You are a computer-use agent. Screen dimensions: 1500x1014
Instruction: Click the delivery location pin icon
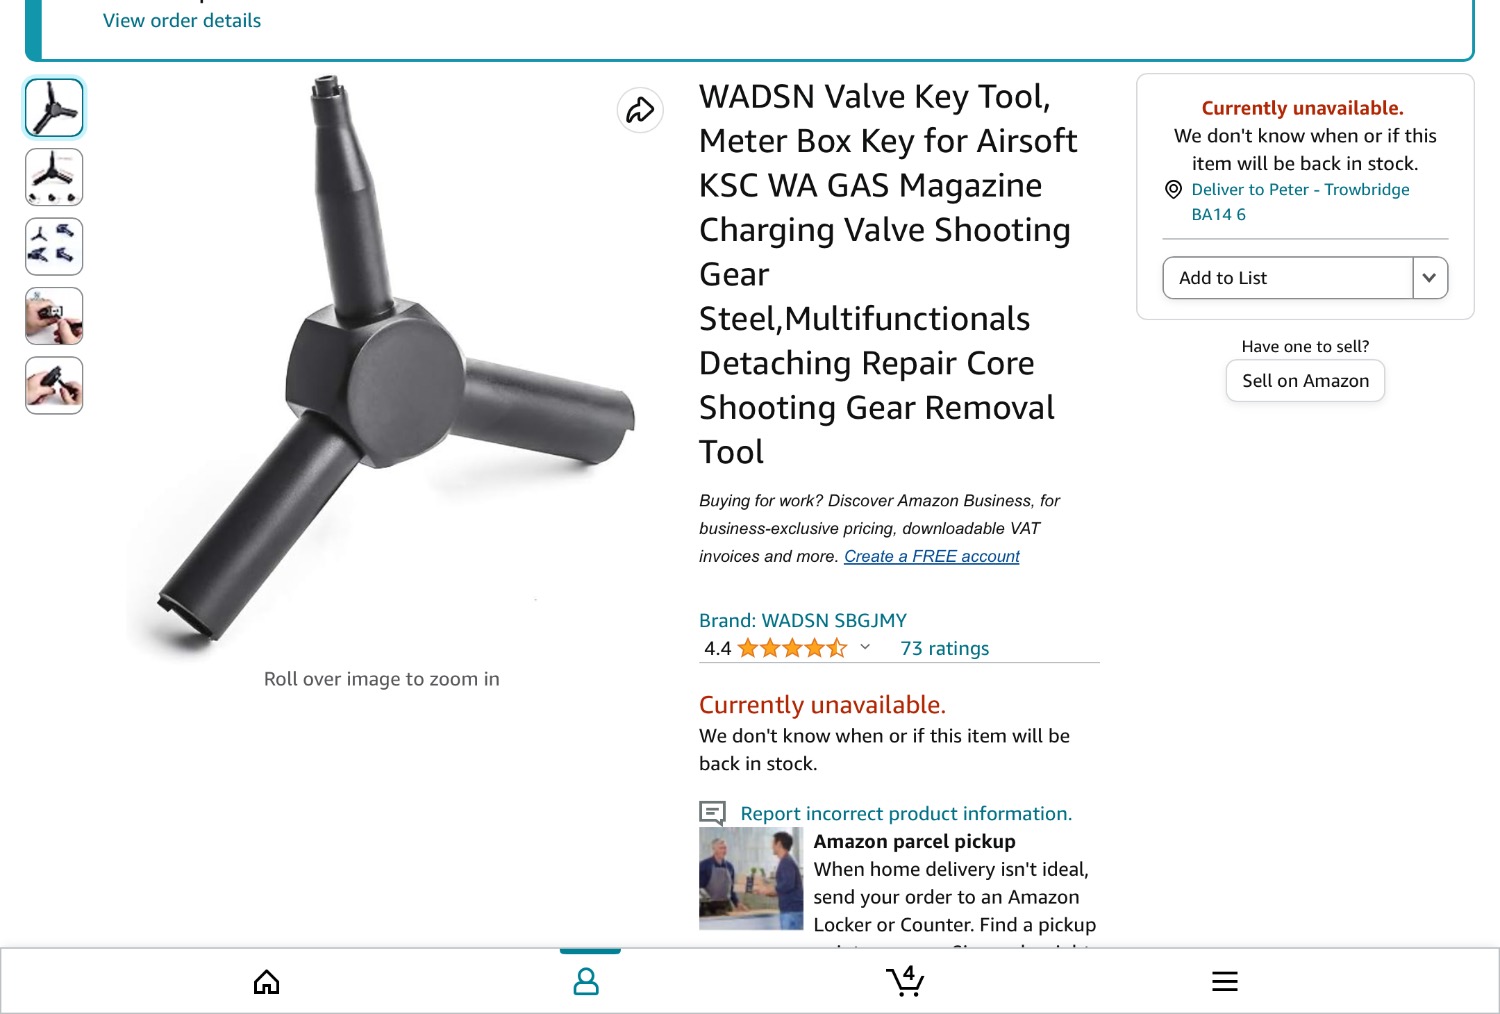tap(1174, 190)
